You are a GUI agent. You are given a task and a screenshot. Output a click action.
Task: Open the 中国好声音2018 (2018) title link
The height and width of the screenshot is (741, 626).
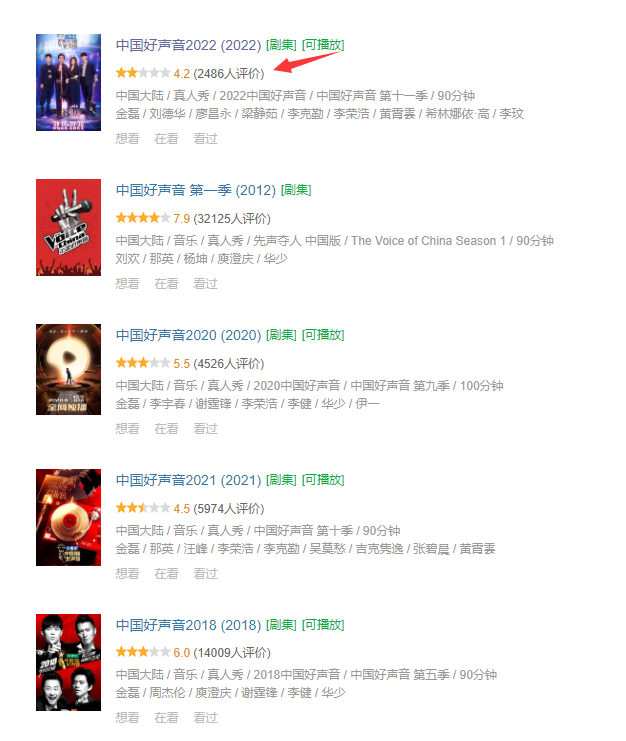[188, 625]
